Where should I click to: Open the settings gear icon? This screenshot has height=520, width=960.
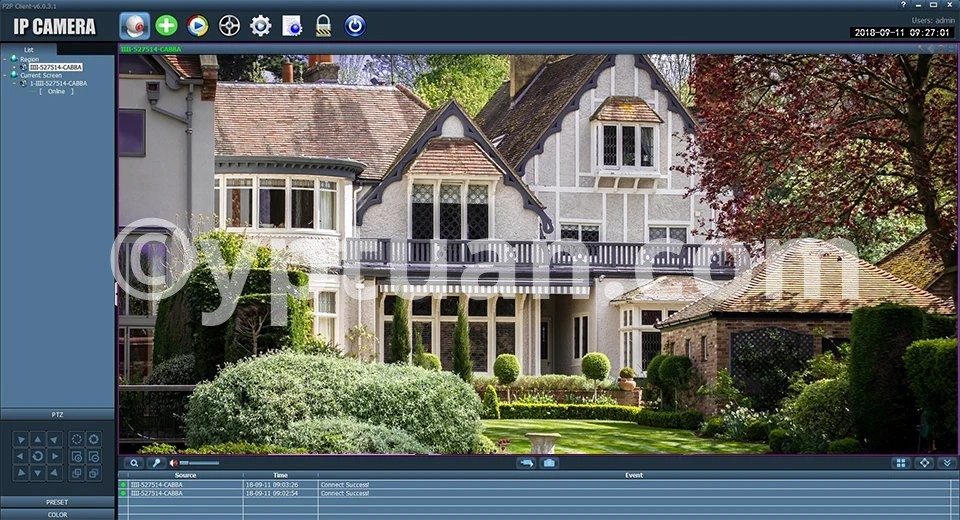(x=260, y=26)
